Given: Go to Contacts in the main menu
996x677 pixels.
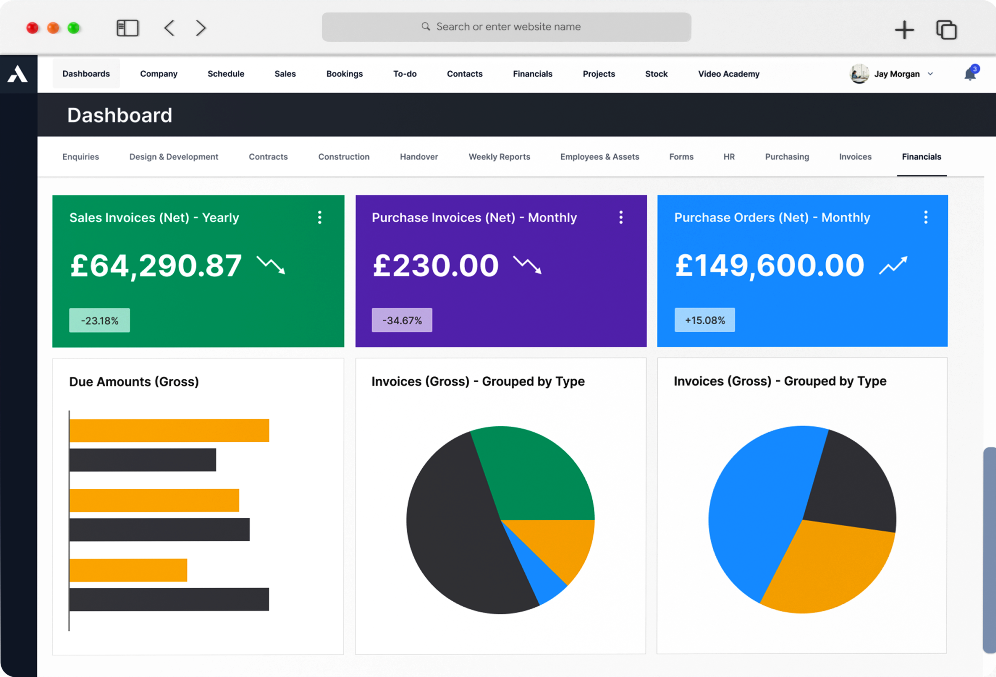Looking at the screenshot, I should [464, 73].
